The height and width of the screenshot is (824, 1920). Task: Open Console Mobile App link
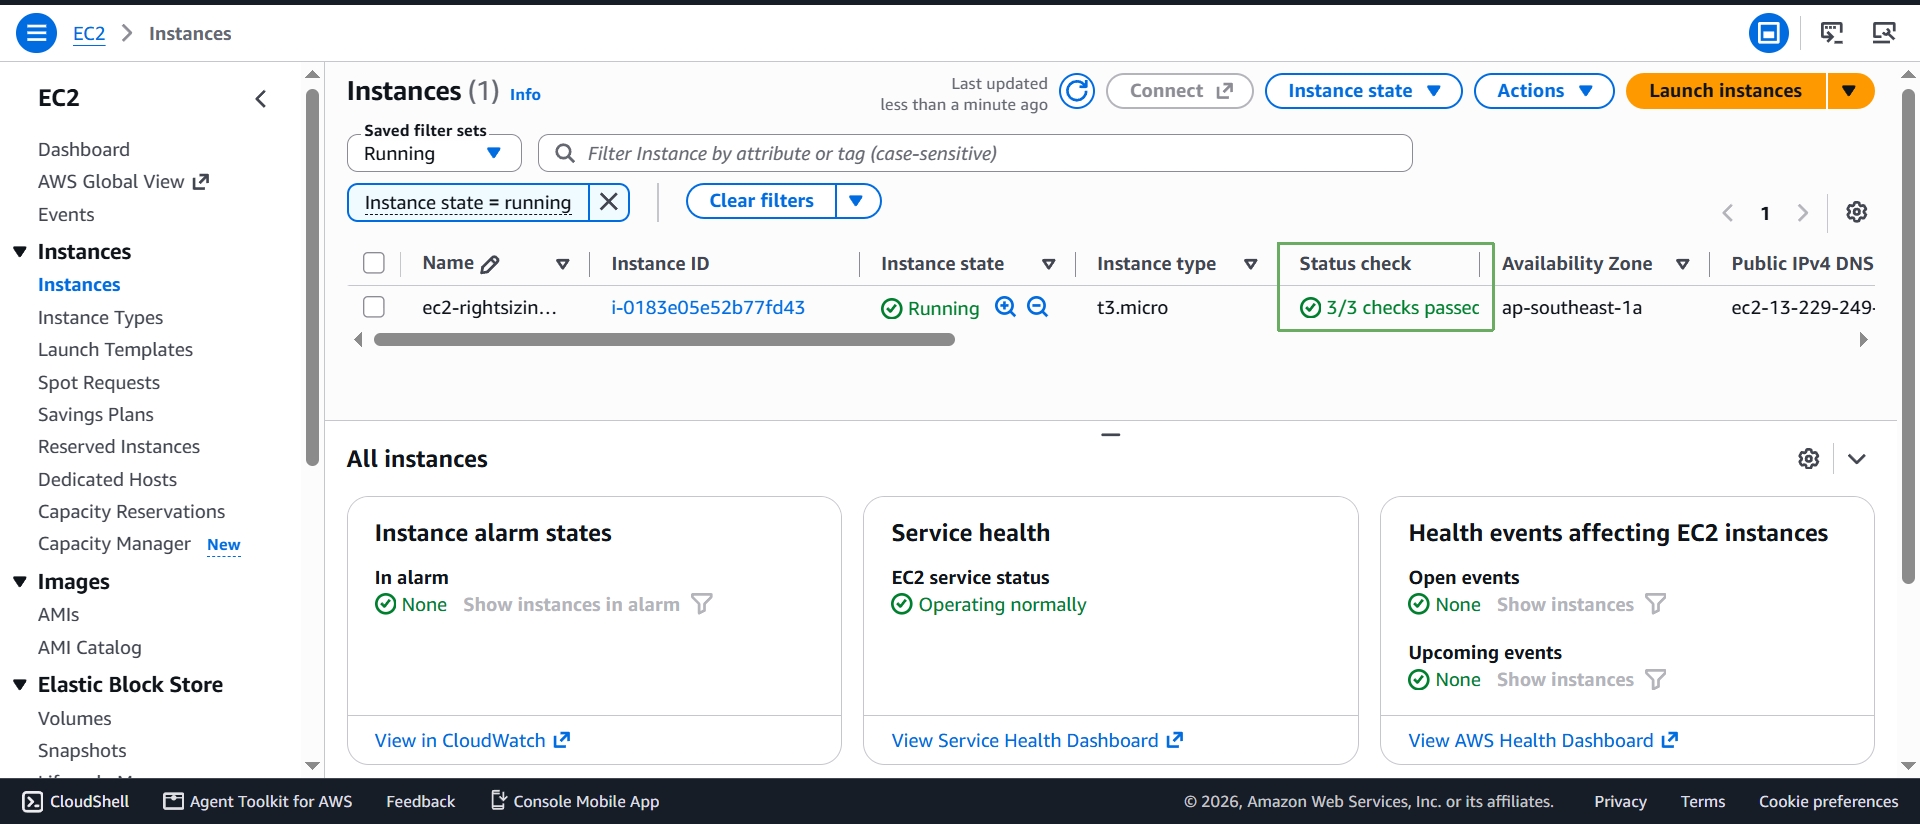pyautogui.click(x=575, y=801)
